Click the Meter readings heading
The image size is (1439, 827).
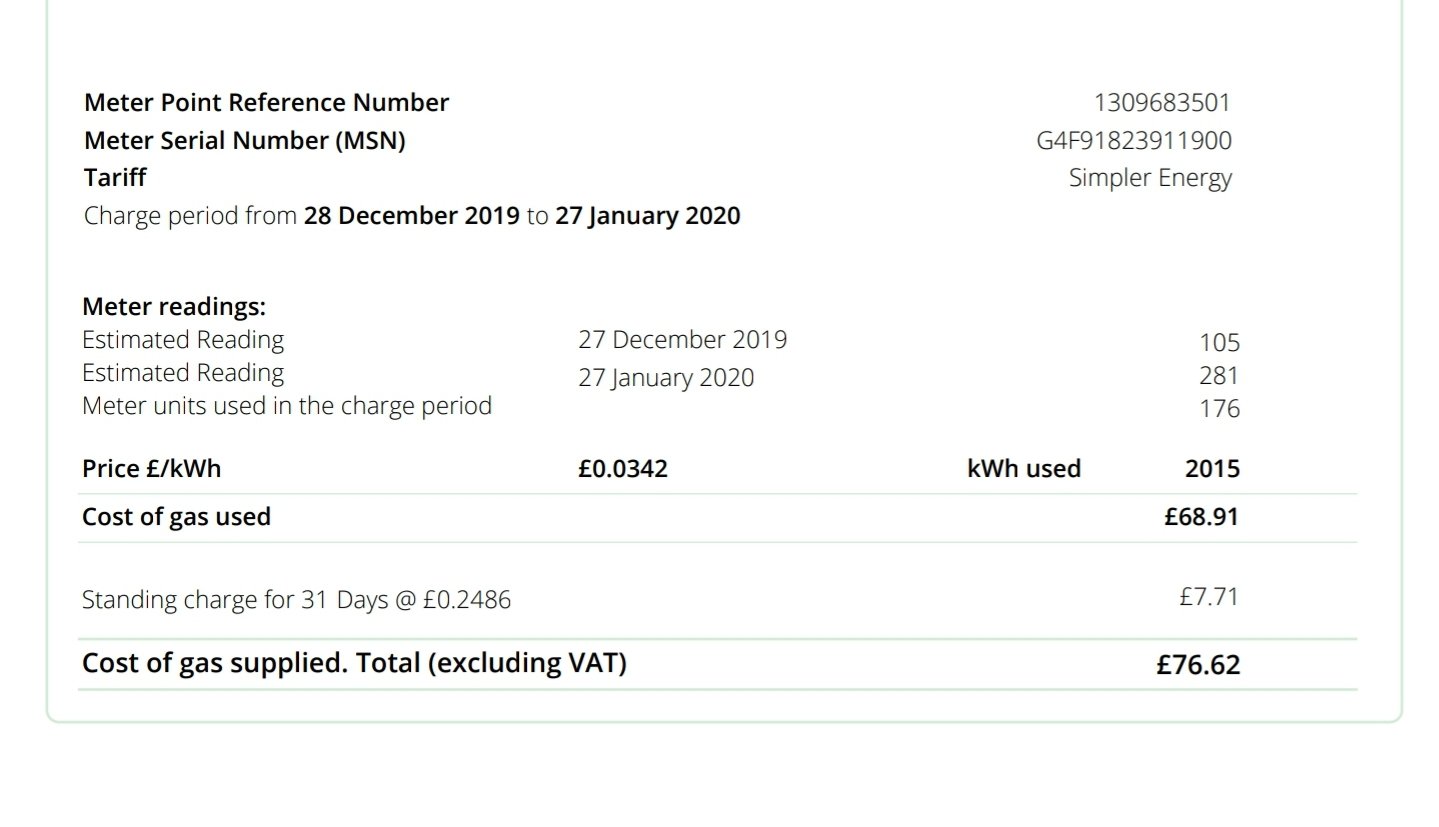click(x=174, y=306)
